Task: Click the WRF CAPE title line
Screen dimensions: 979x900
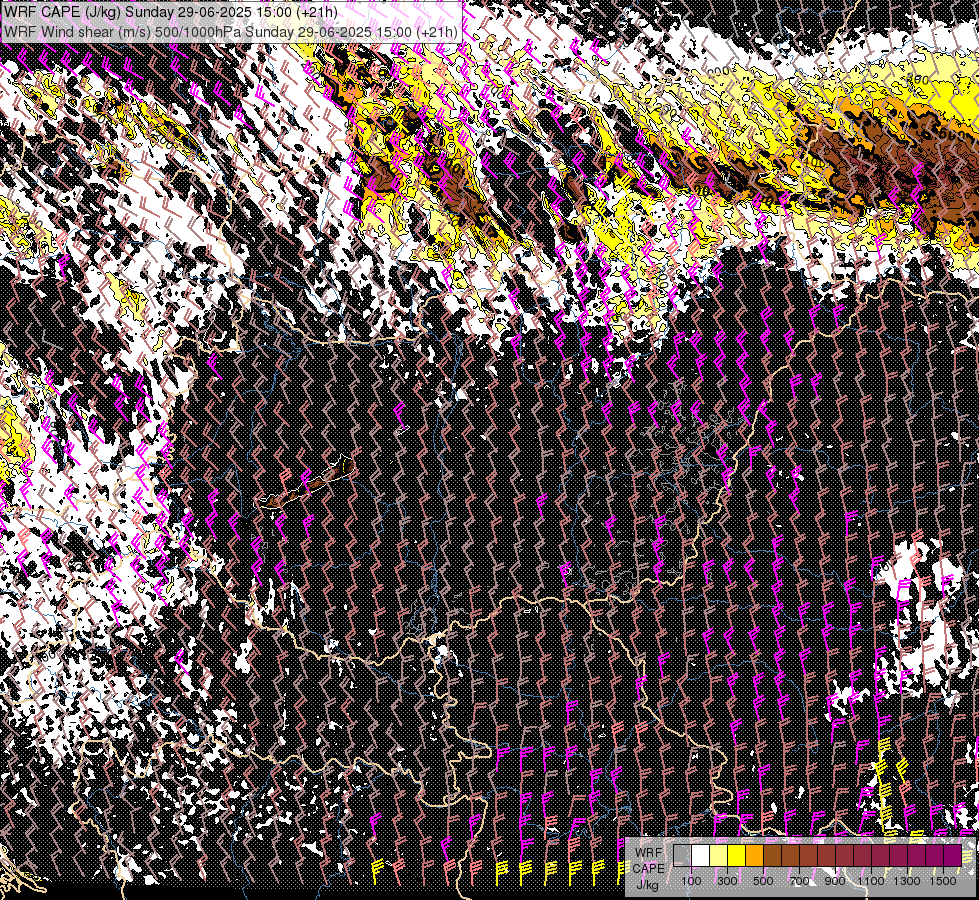Action: coord(170,12)
